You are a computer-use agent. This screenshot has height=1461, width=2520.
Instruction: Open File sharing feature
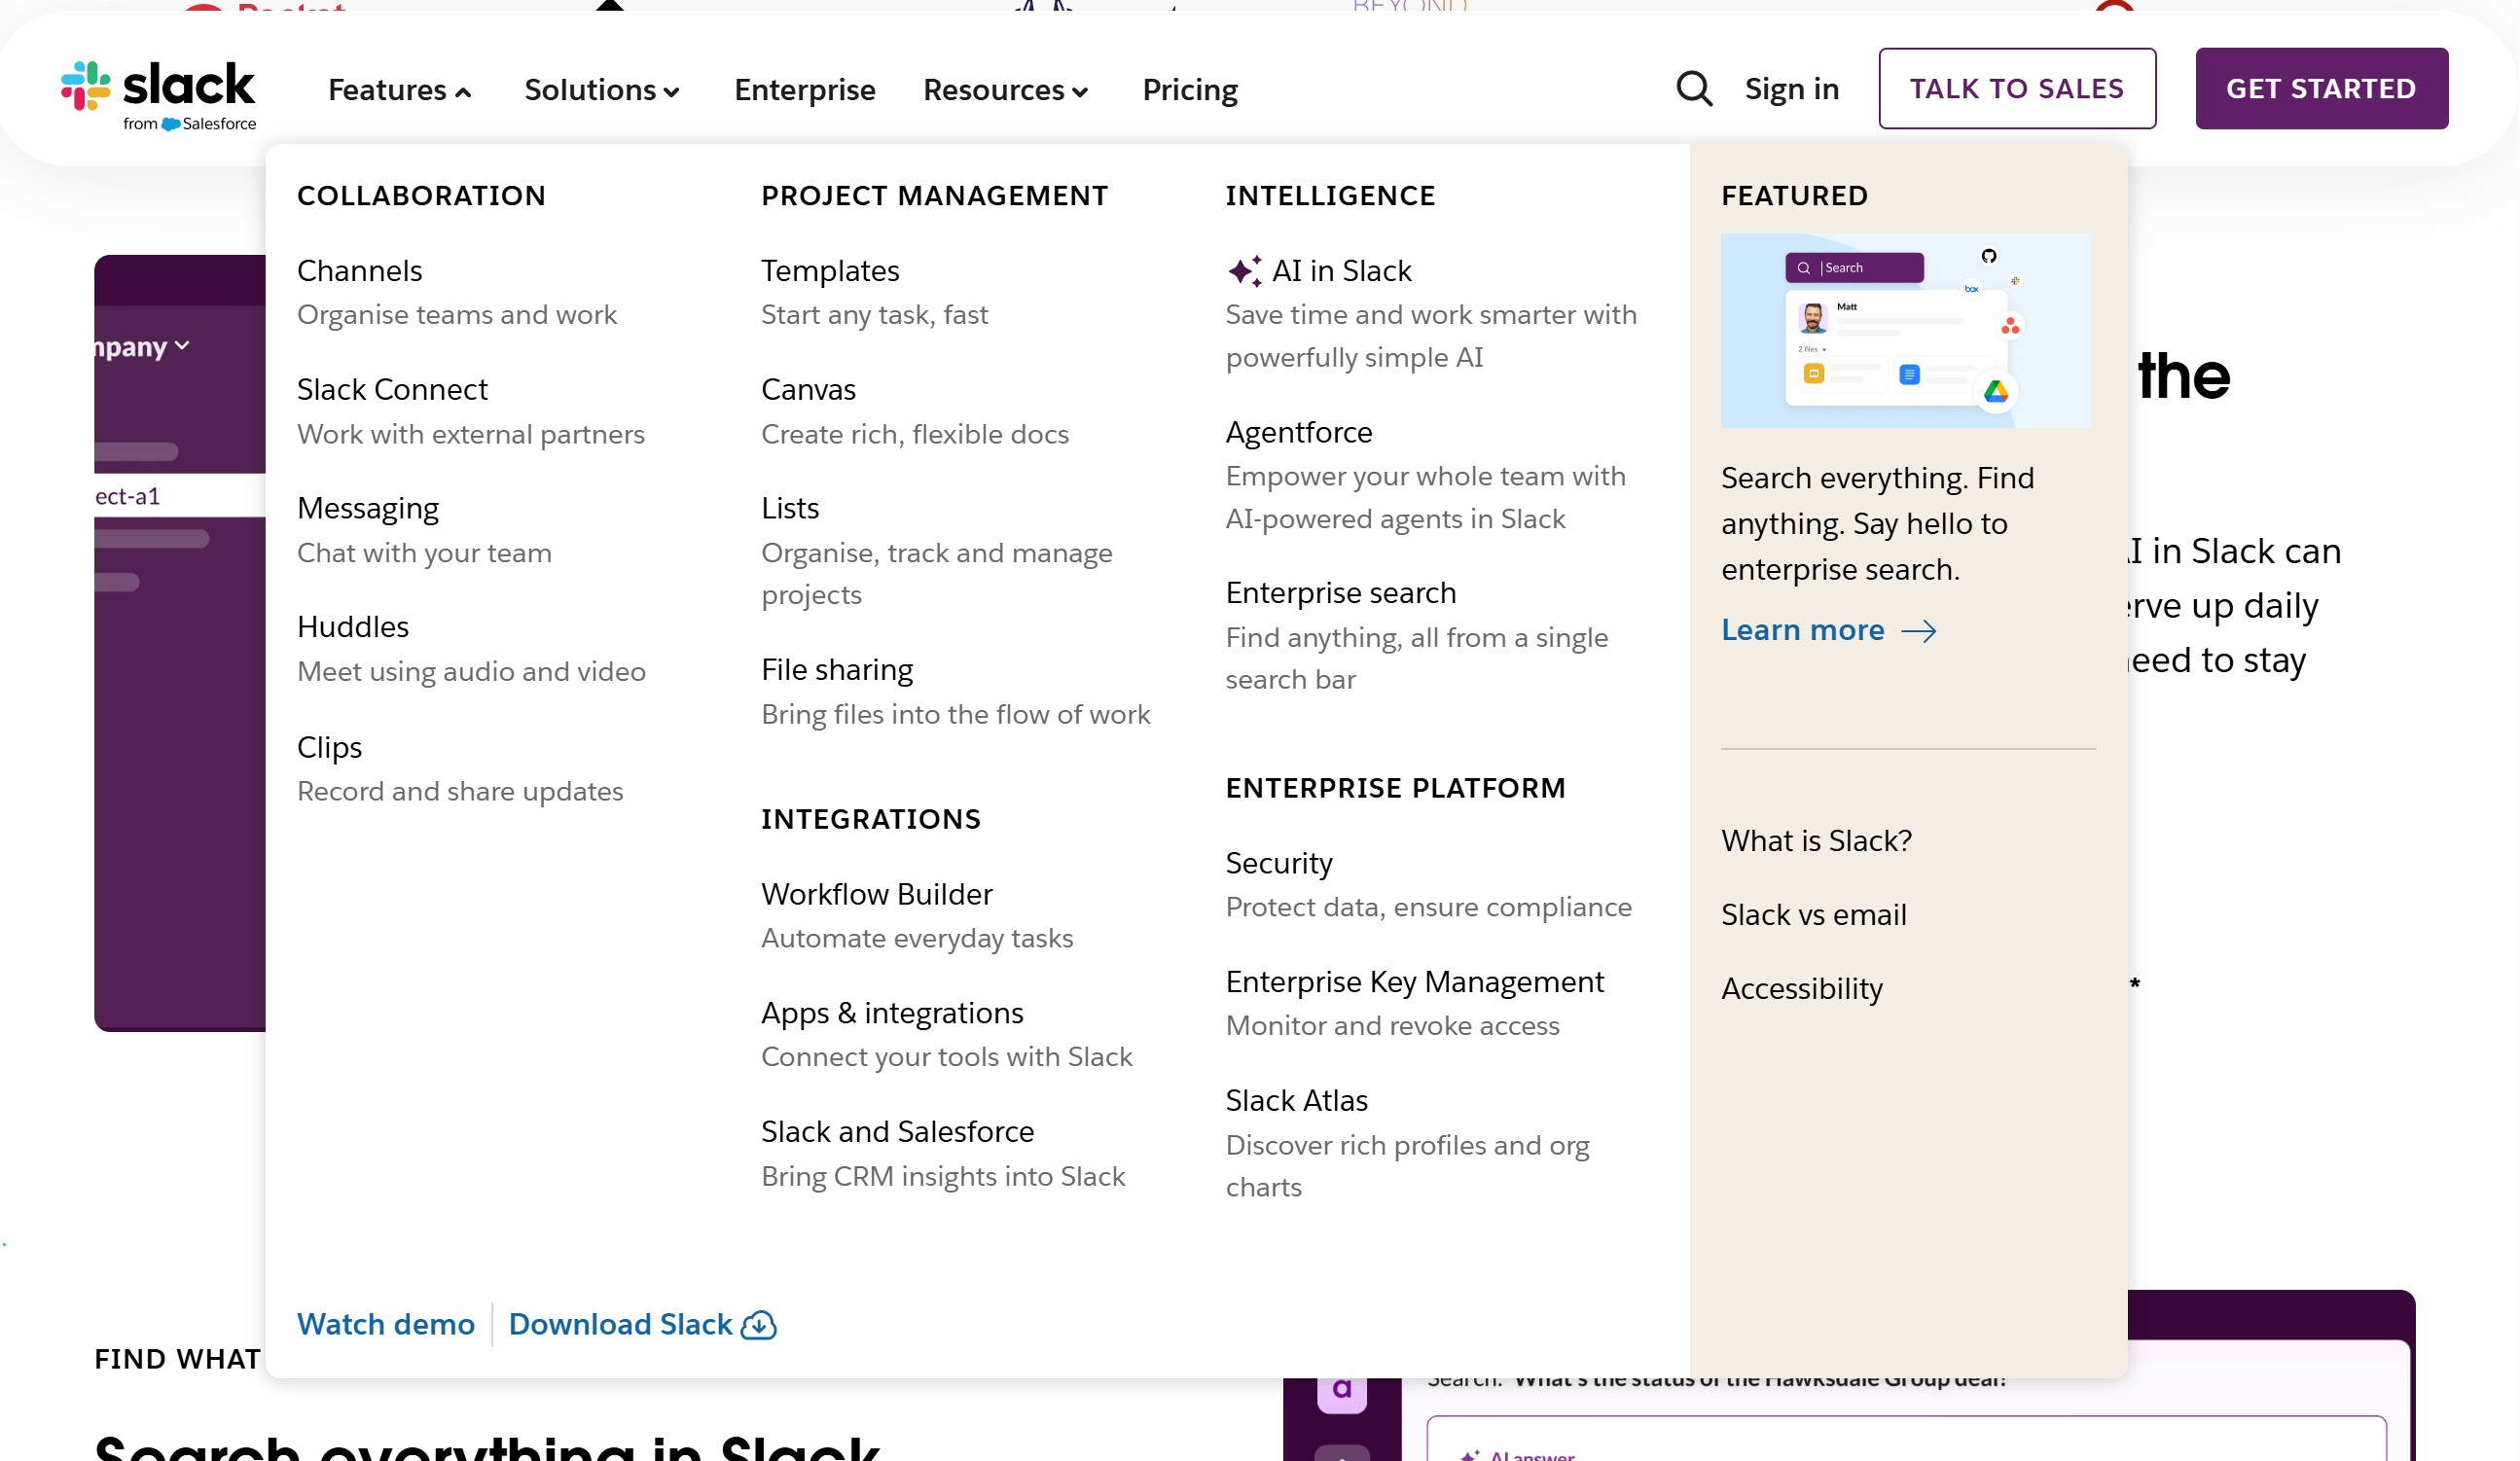[837, 670]
